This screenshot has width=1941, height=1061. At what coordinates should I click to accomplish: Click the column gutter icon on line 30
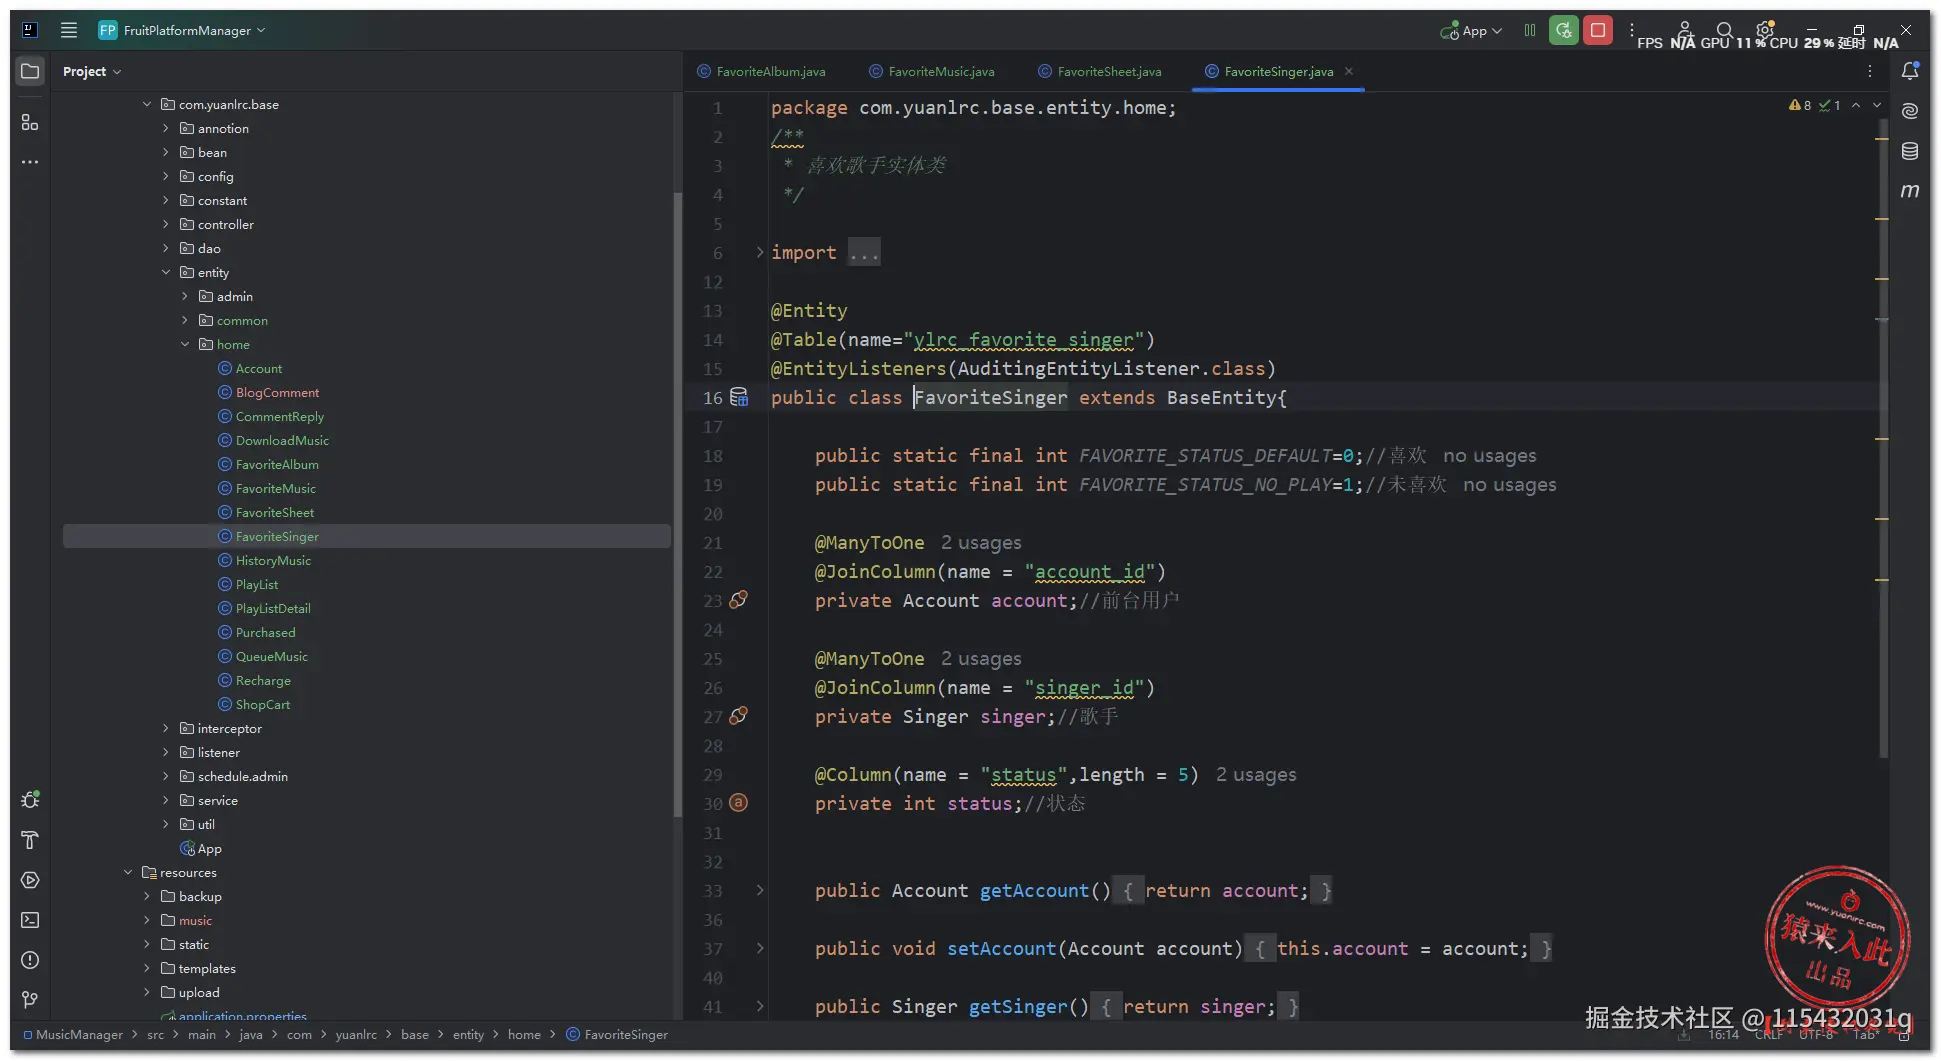pyautogui.click(x=739, y=803)
